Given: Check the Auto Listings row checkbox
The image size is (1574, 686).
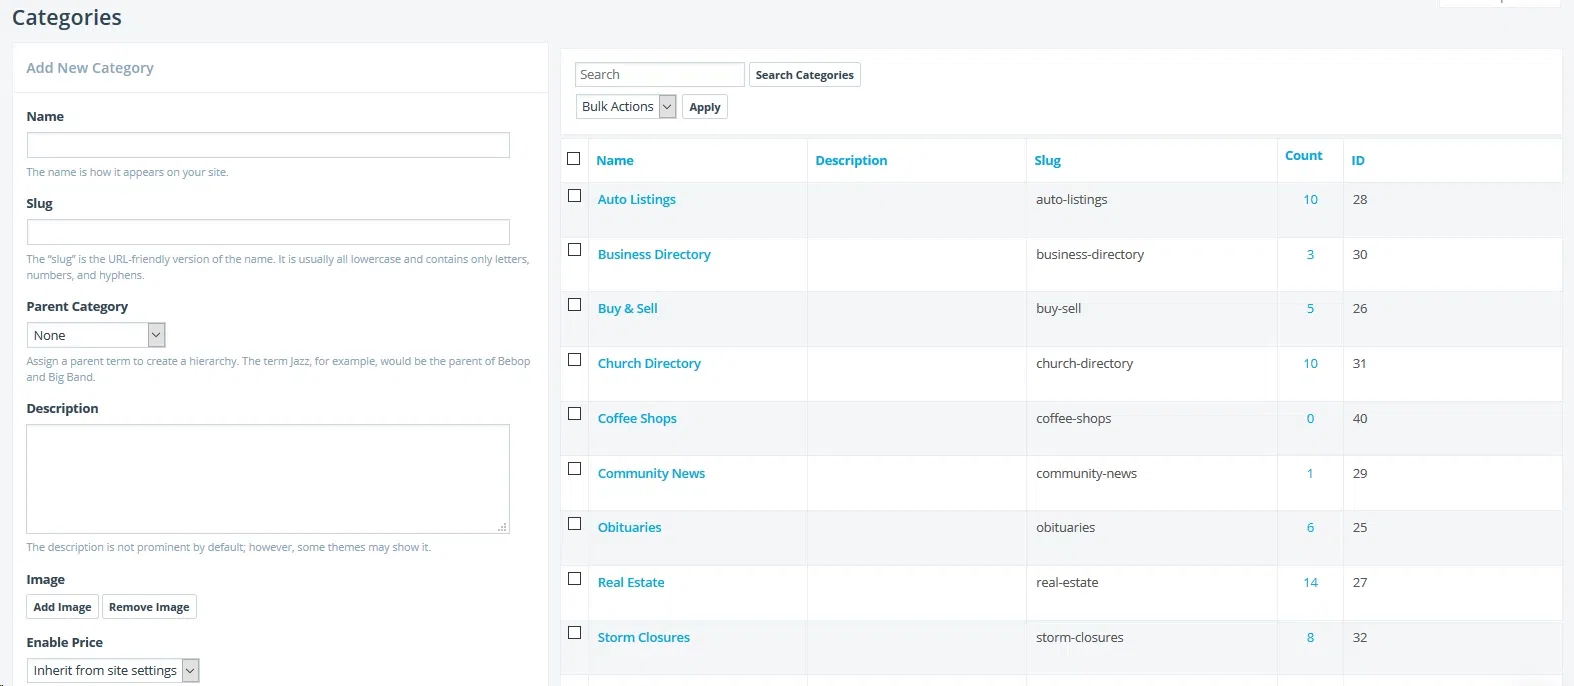Looking at the screenshot, I should click(x=574, y=196).
